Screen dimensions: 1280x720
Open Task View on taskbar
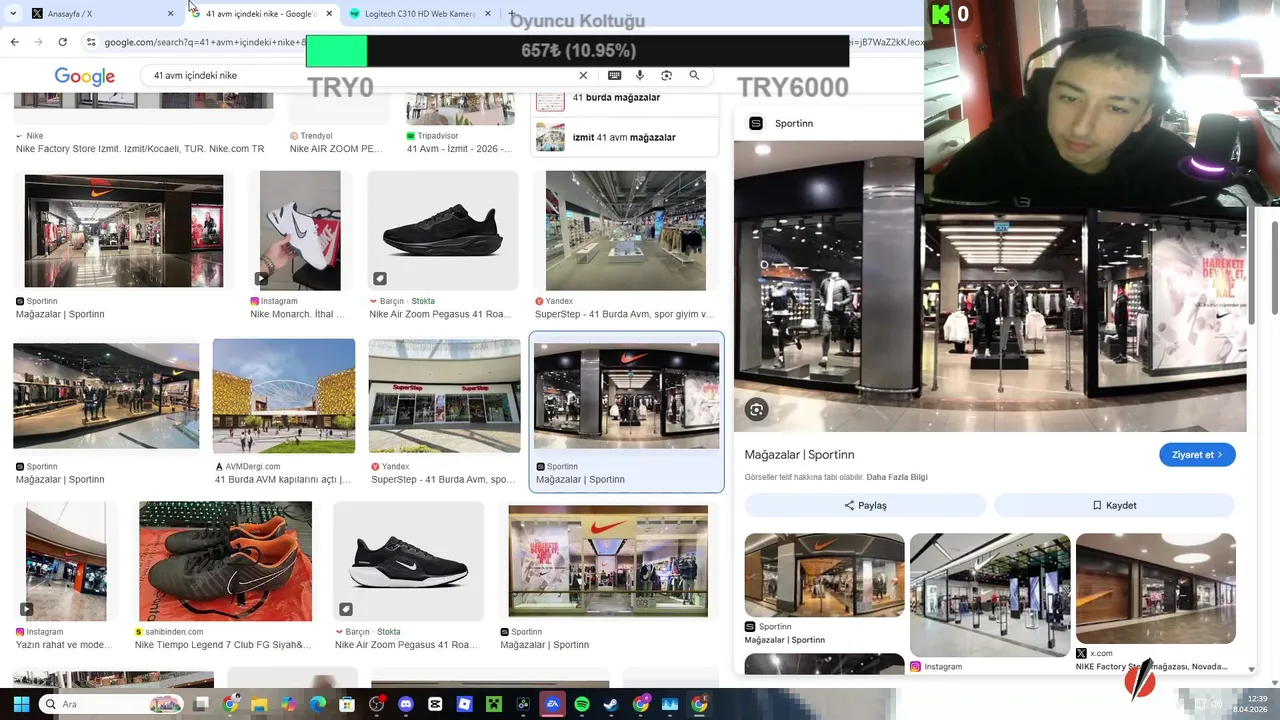(201, 704)
